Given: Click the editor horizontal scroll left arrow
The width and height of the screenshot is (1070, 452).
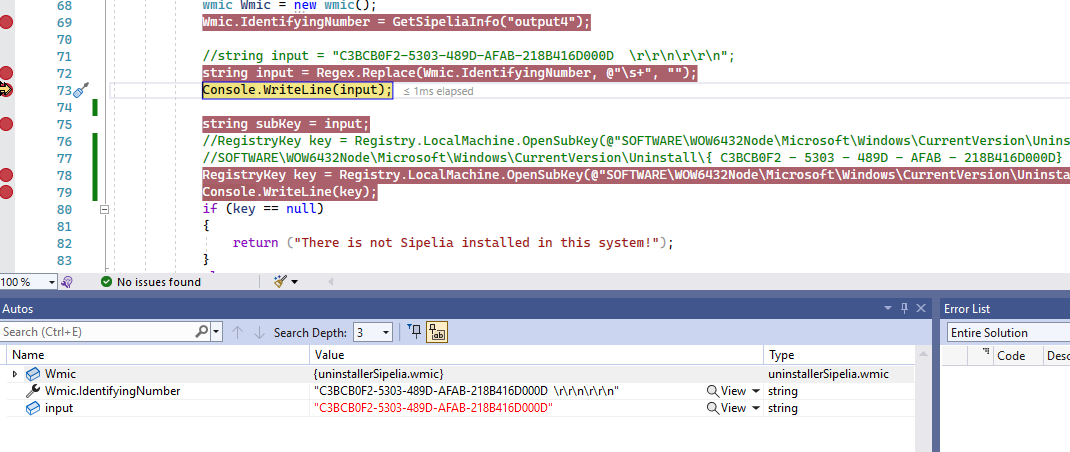Looking at the screenshot, I should 332,281.
